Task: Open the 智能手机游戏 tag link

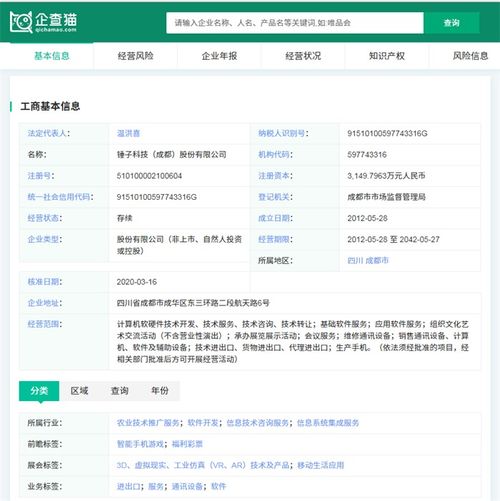Action: [140, 444]
